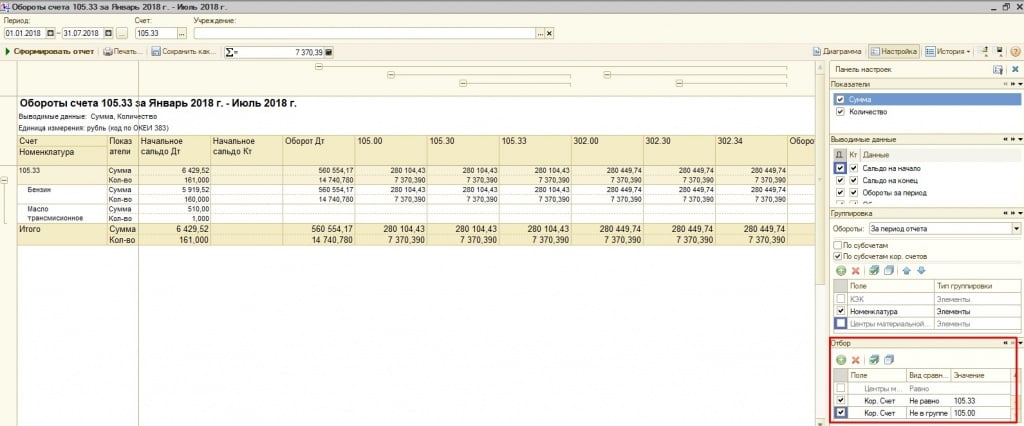This screenshot has width=1024, height=426.
Task: Add new grouping field with green plus
Action: click(x=840, y=270)
